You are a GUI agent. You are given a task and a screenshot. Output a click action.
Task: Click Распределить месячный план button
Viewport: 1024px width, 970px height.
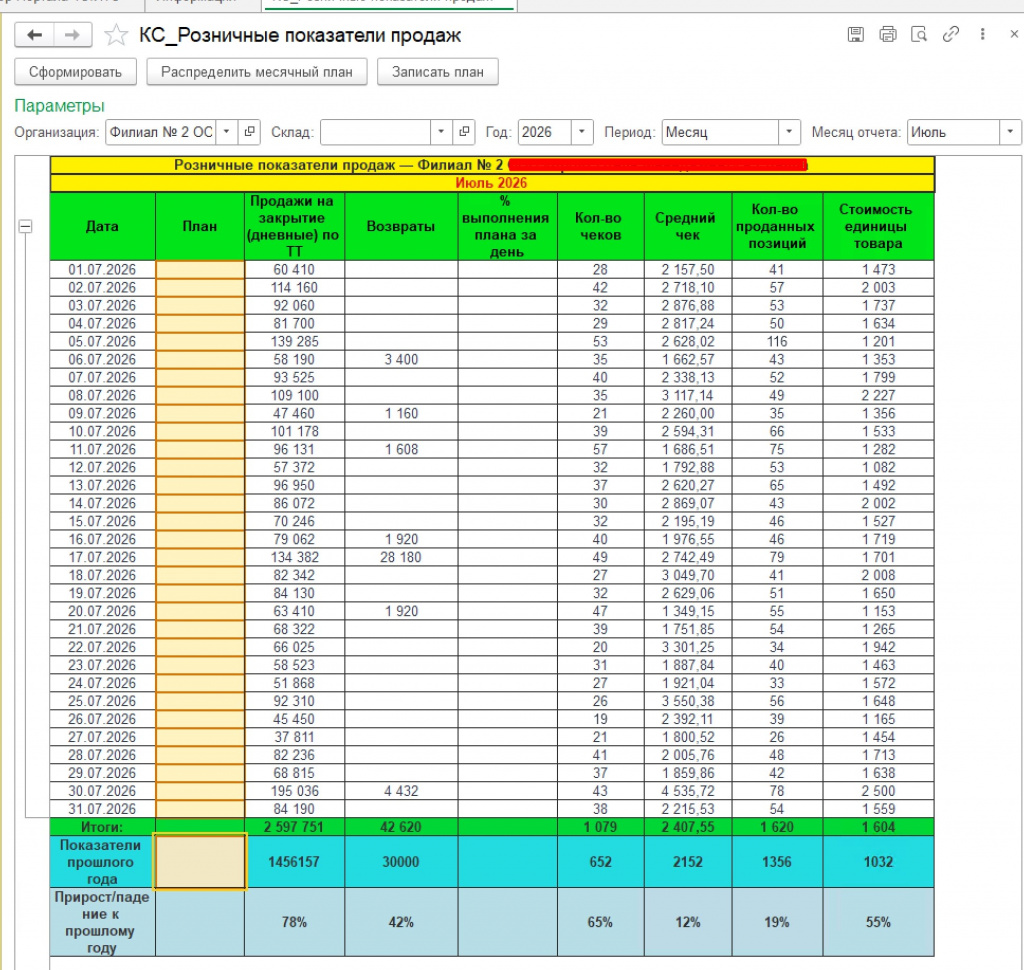[x=257, y=72]
